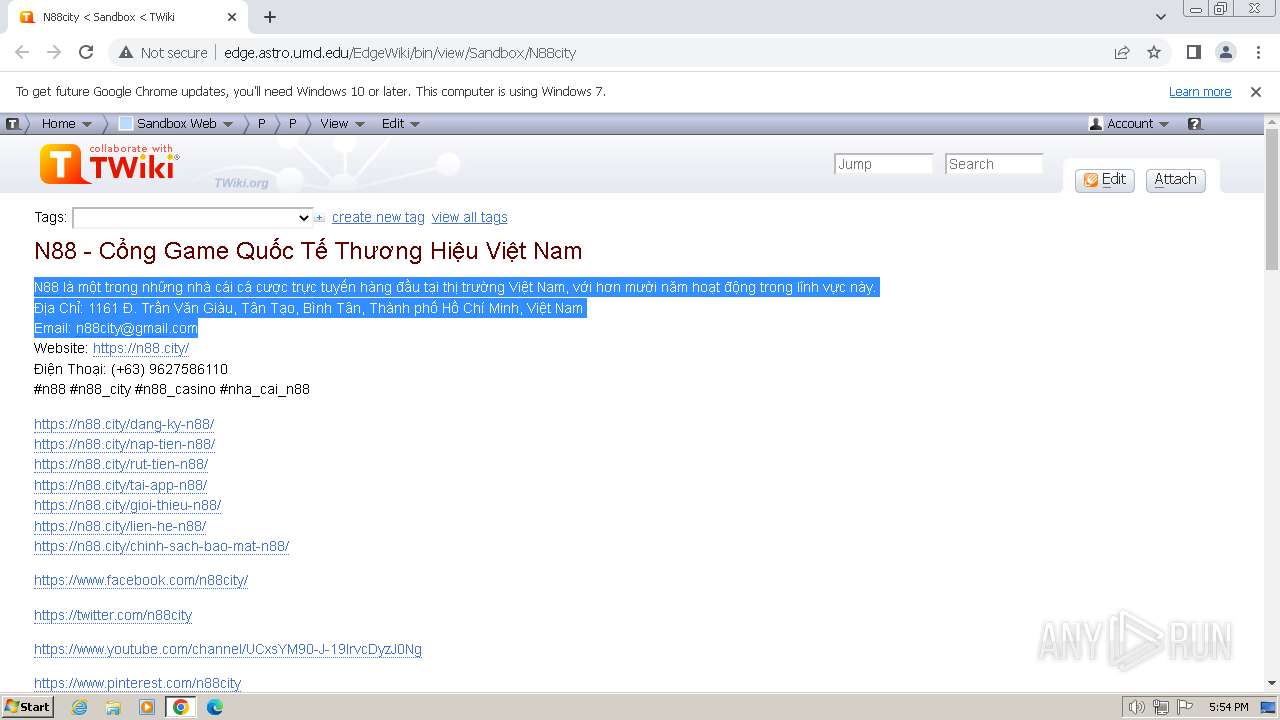Image resolution: width=1280 pixels, height=720 pixels.
Task: Bookmark this page with the star icon
Action: [x=1154, y=52]
